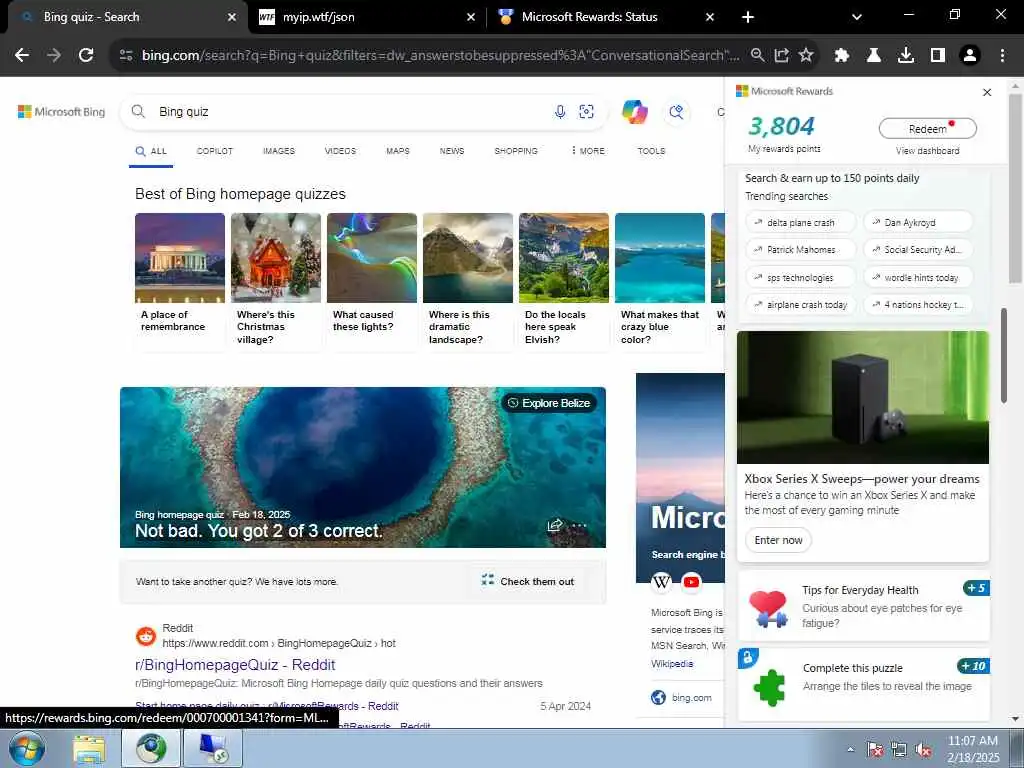Open the View dashboard link
The image size is (1024, 768).
927,151
